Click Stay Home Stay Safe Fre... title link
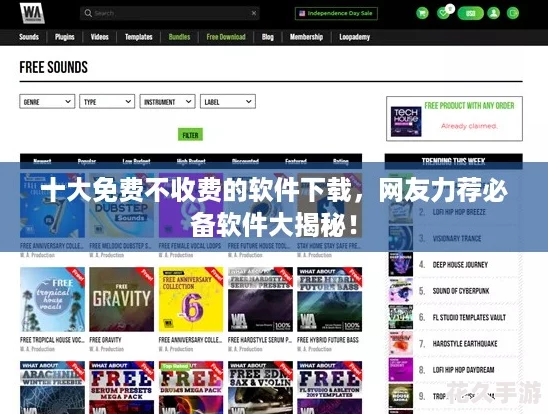548x414 pixels. click(329, 246)
